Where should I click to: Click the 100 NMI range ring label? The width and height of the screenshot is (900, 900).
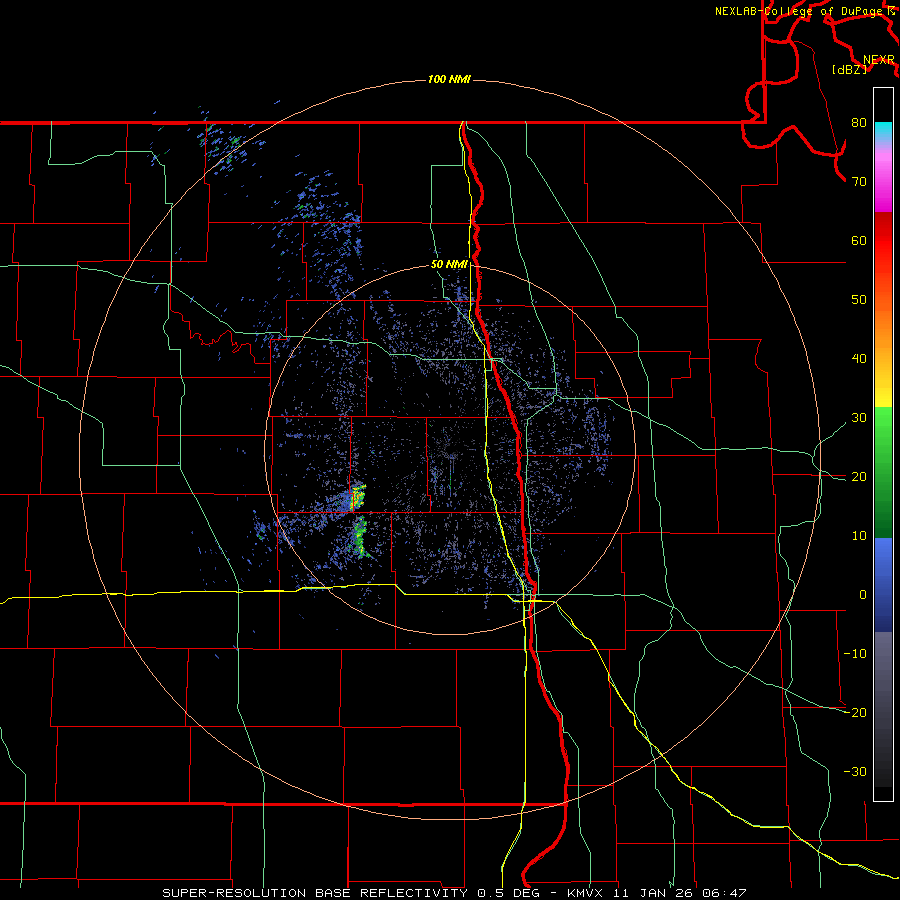point(449,79)
